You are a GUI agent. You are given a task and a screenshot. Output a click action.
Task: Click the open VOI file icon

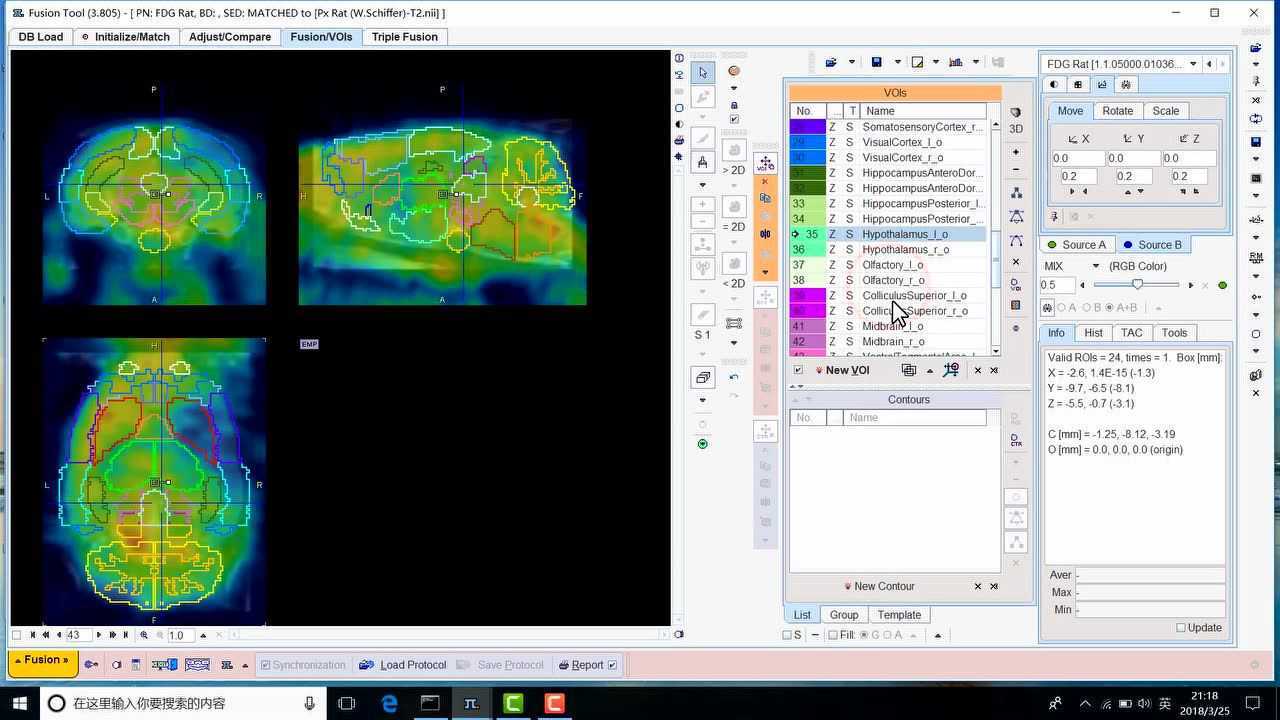click(831, 62)
